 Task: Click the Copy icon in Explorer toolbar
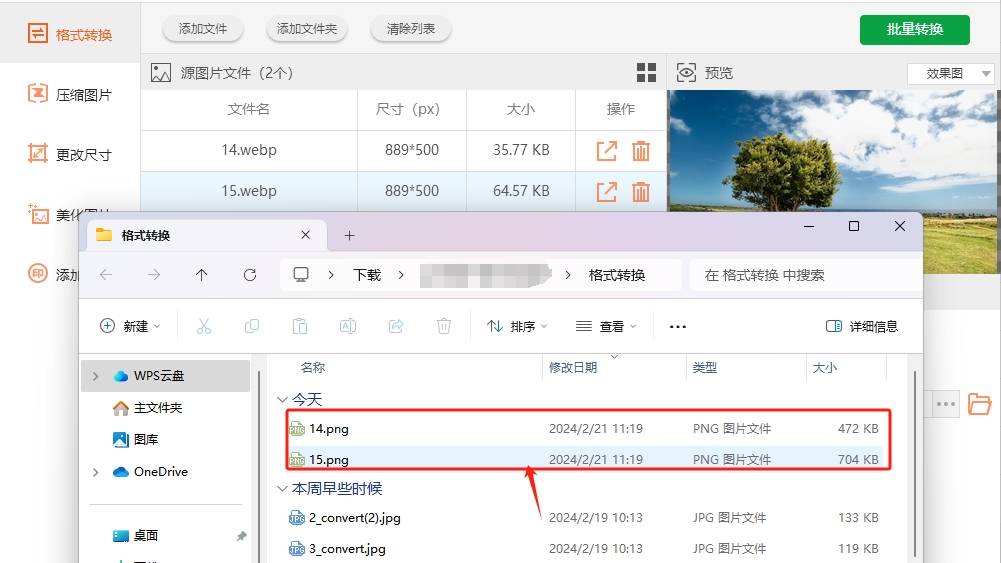point(252,326)
